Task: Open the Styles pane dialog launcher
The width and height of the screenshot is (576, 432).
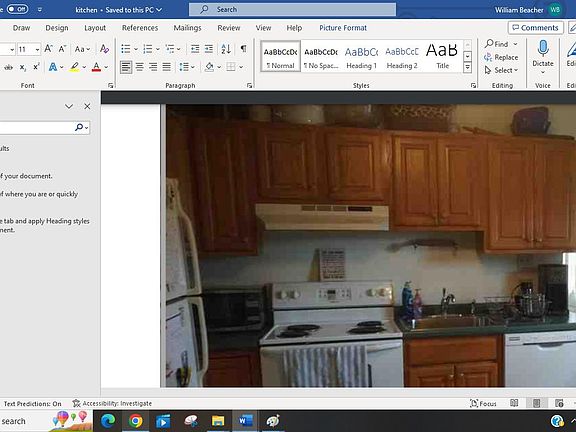Action: (x=473, y=86)
